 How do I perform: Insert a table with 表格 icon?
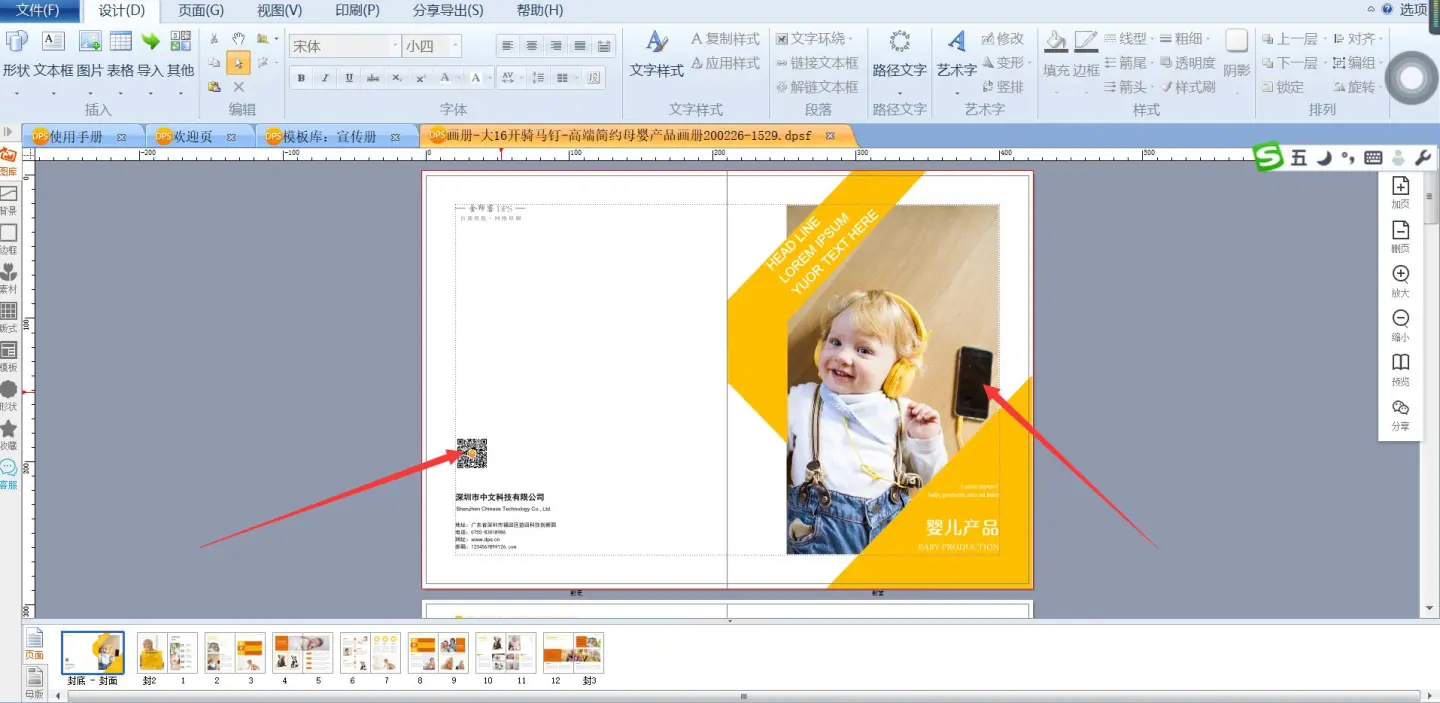[121, 42]
